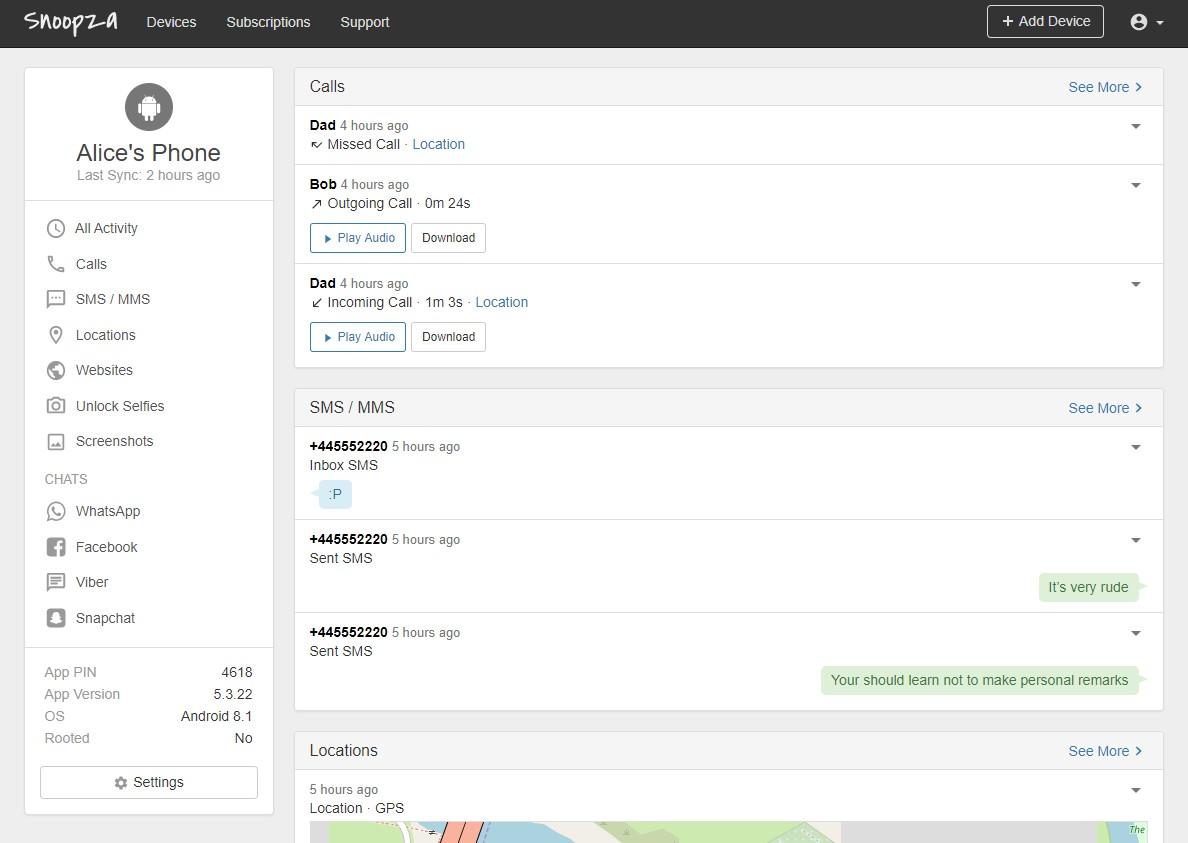Click the incoming call arrow icon for Dad
This screenshot has height=843, width=1188.
coord(317,303)
